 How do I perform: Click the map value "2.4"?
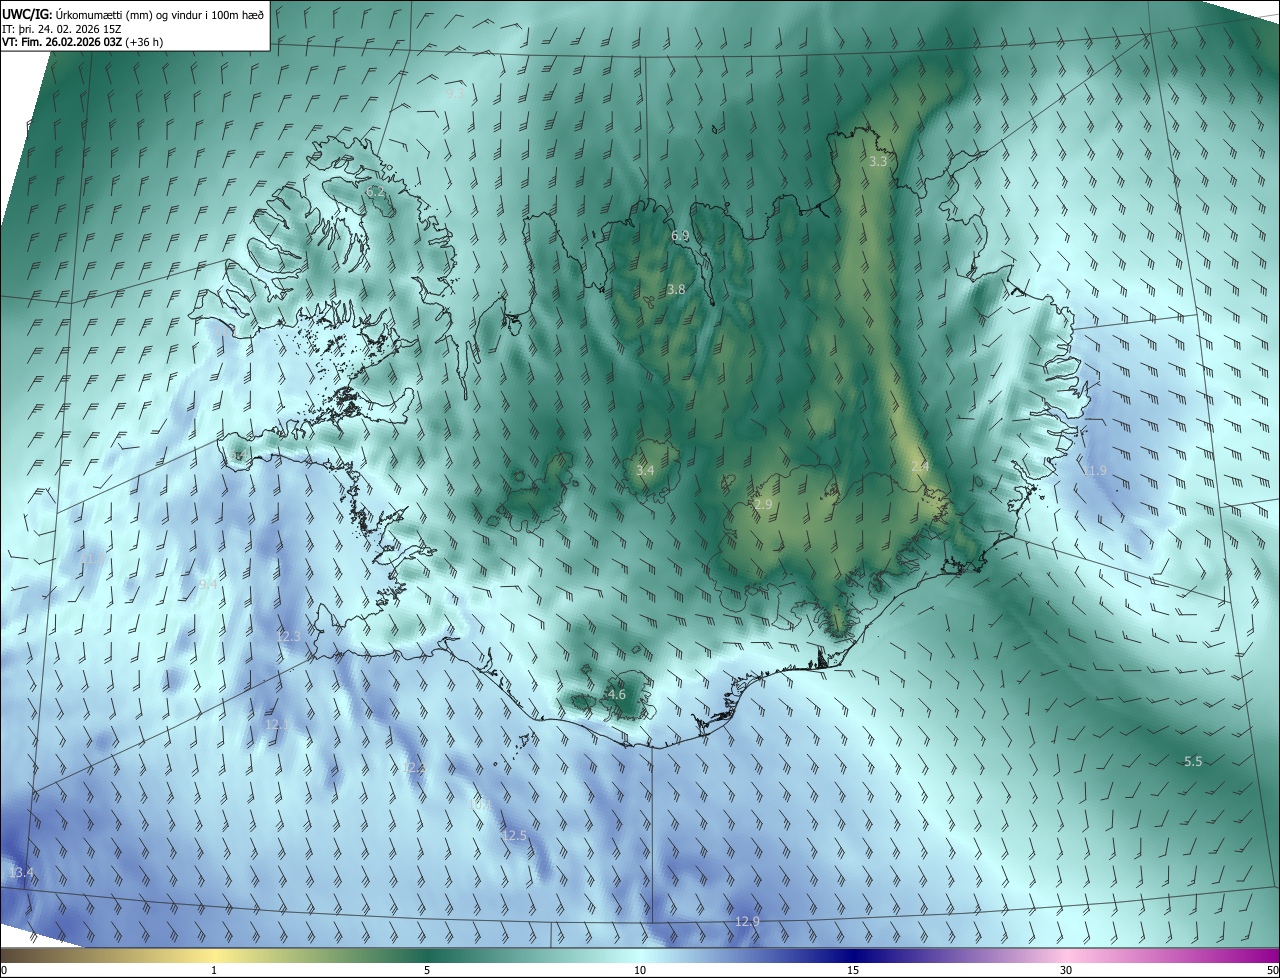point(920,467)
